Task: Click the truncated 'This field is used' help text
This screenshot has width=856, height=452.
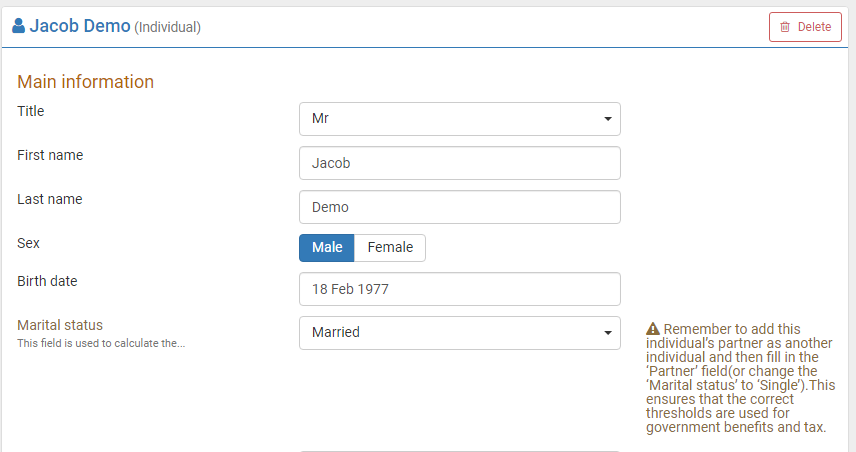Action: [x=101, y=343]
